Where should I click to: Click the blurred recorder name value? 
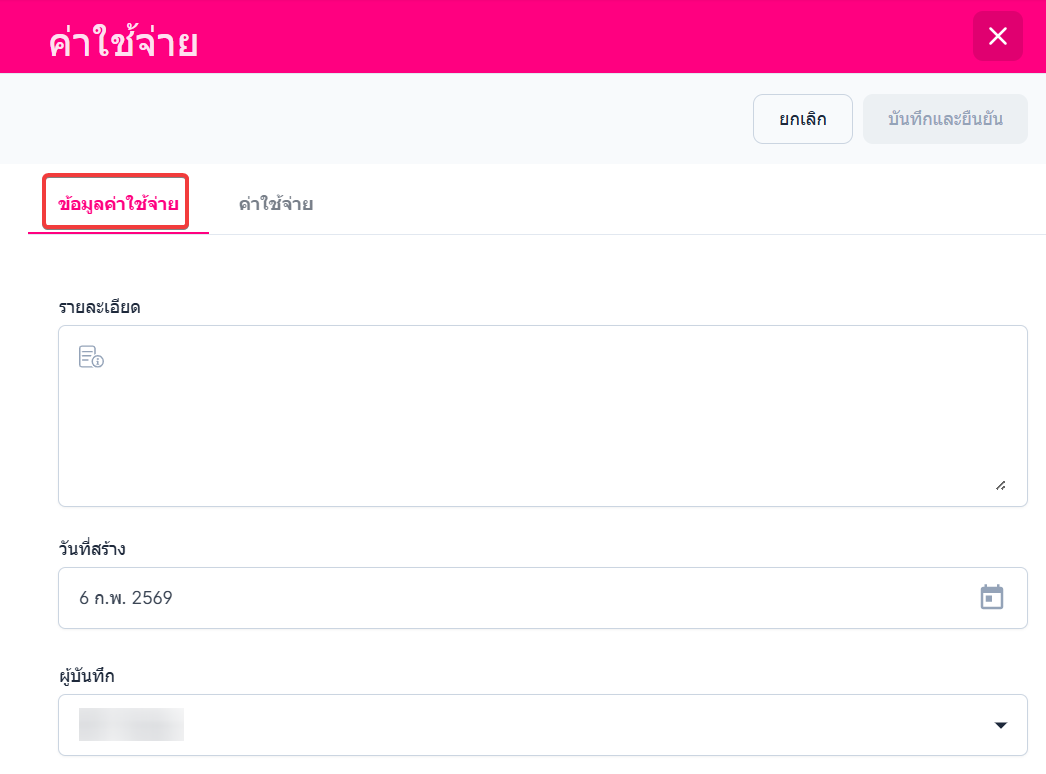click(131, 725)
